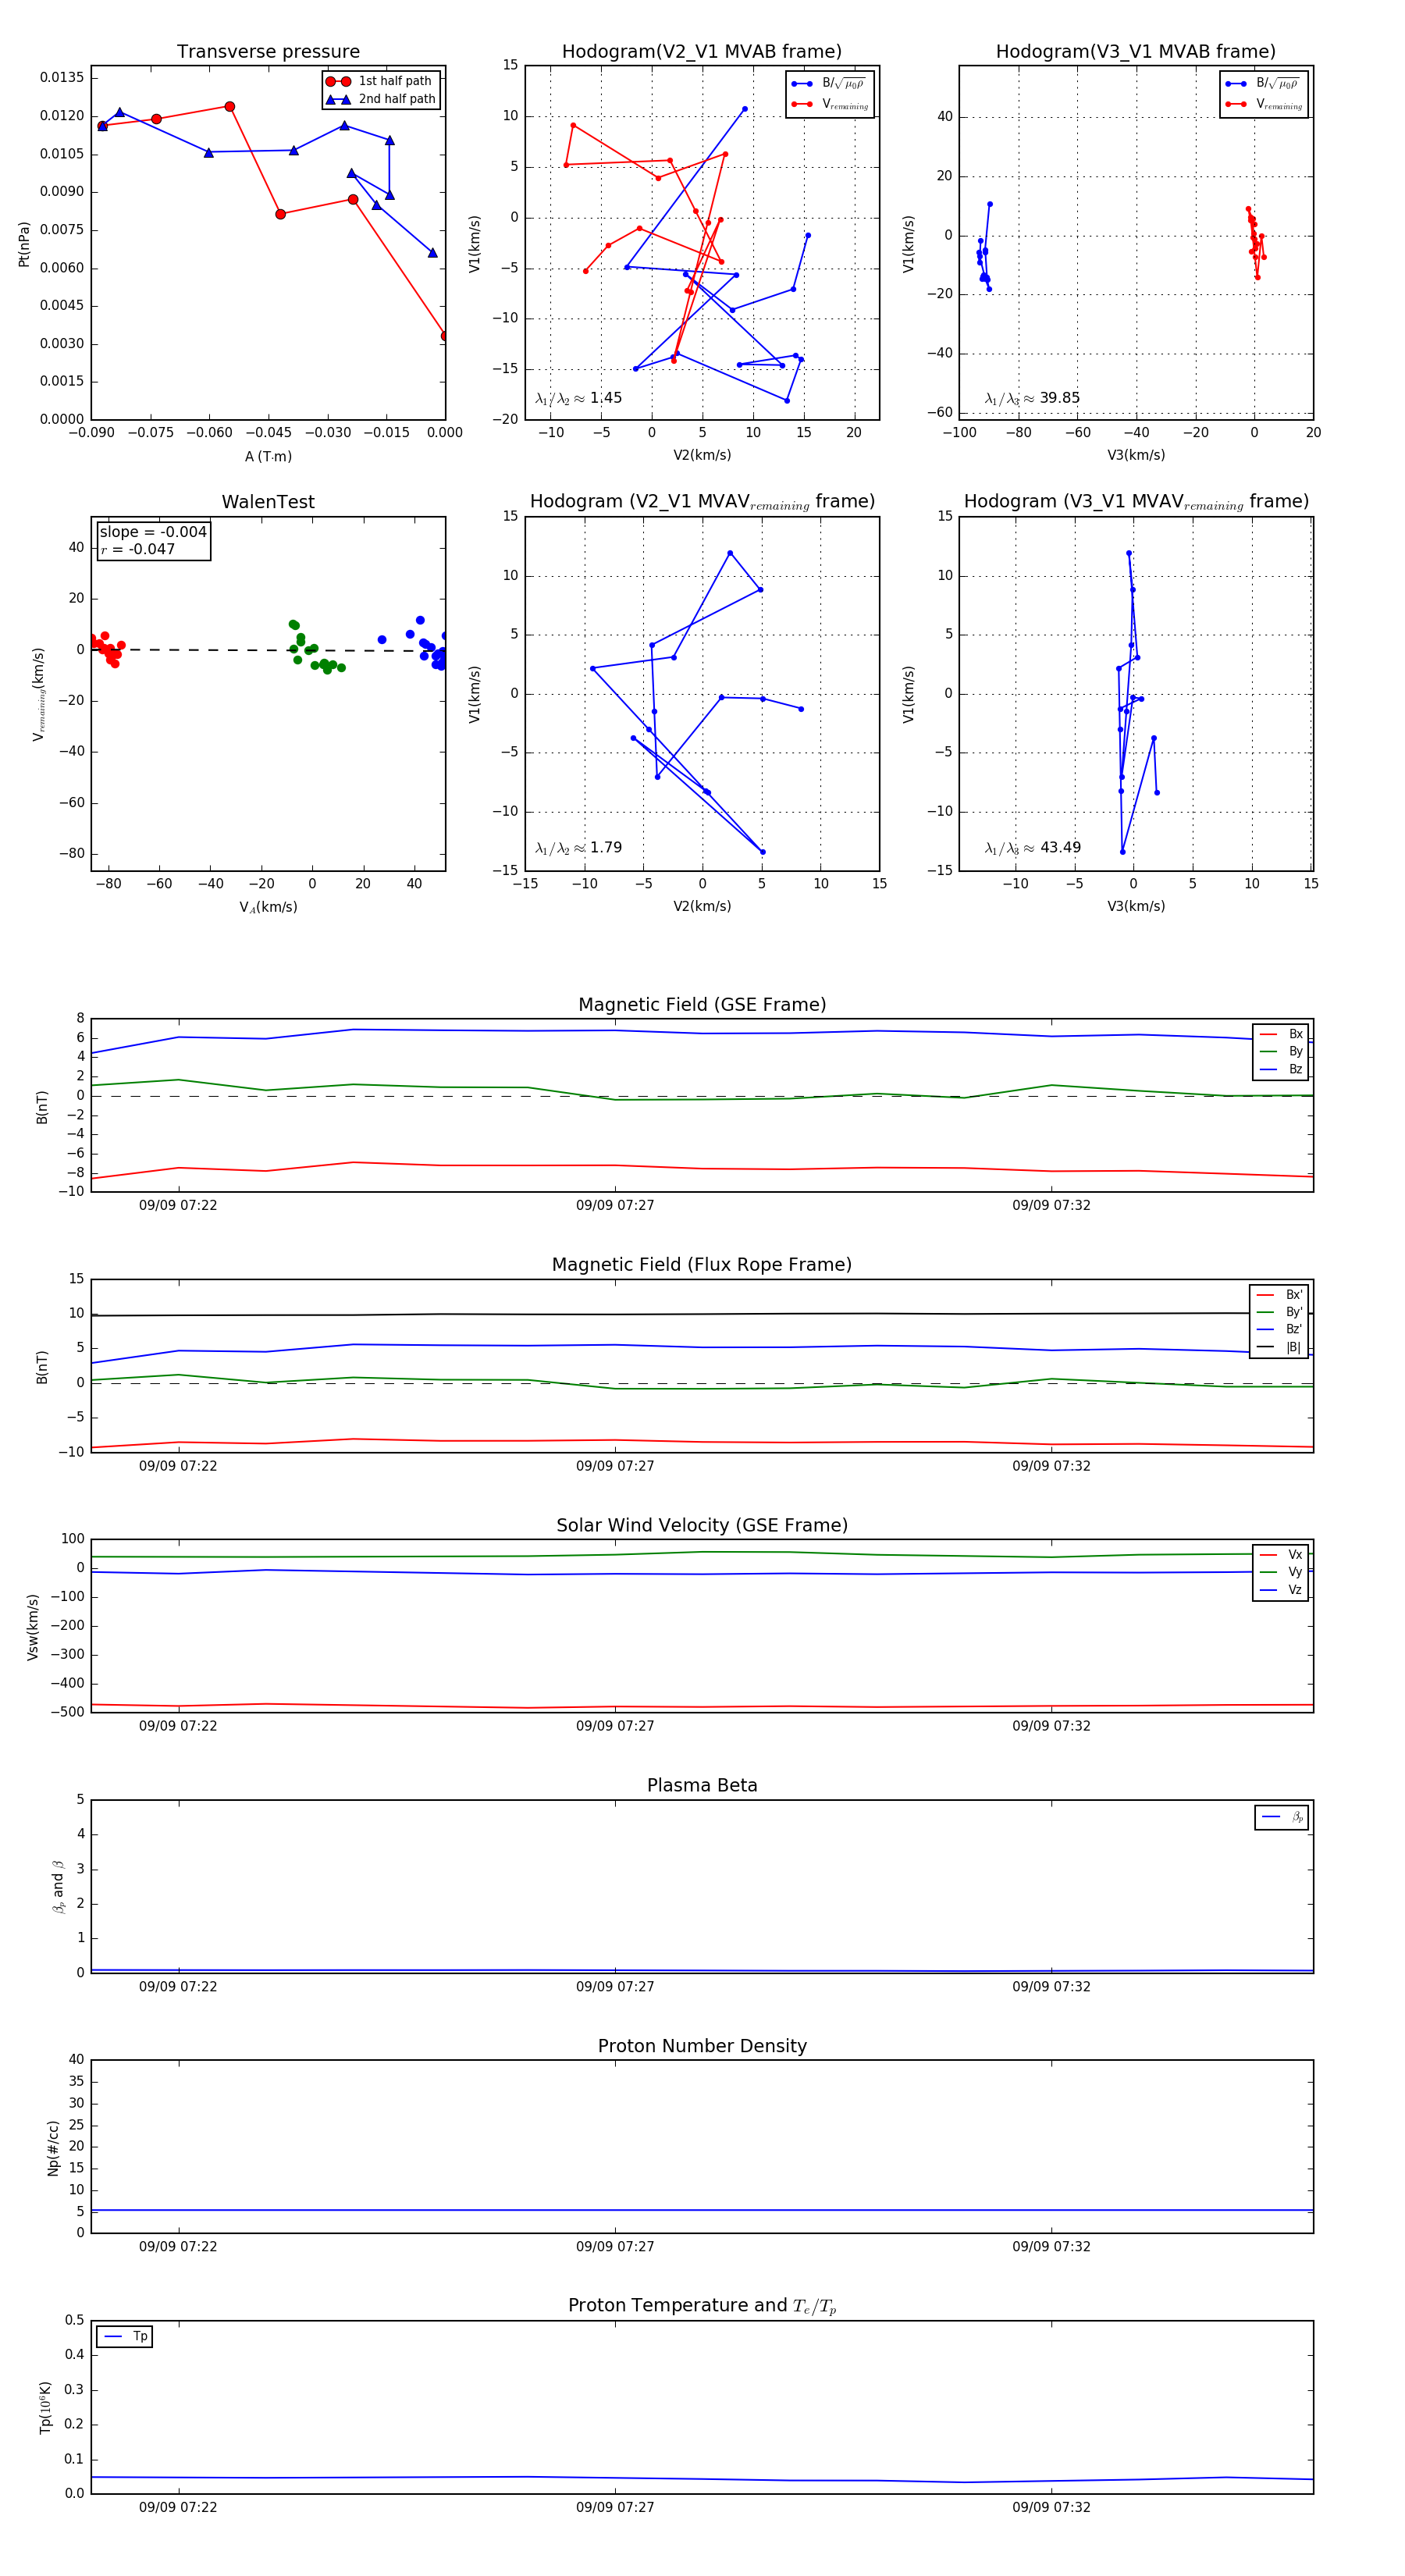
Task: Click '09/09 07:27' tick under Plasma Beta plot
Action: [x=615, y=1987]
